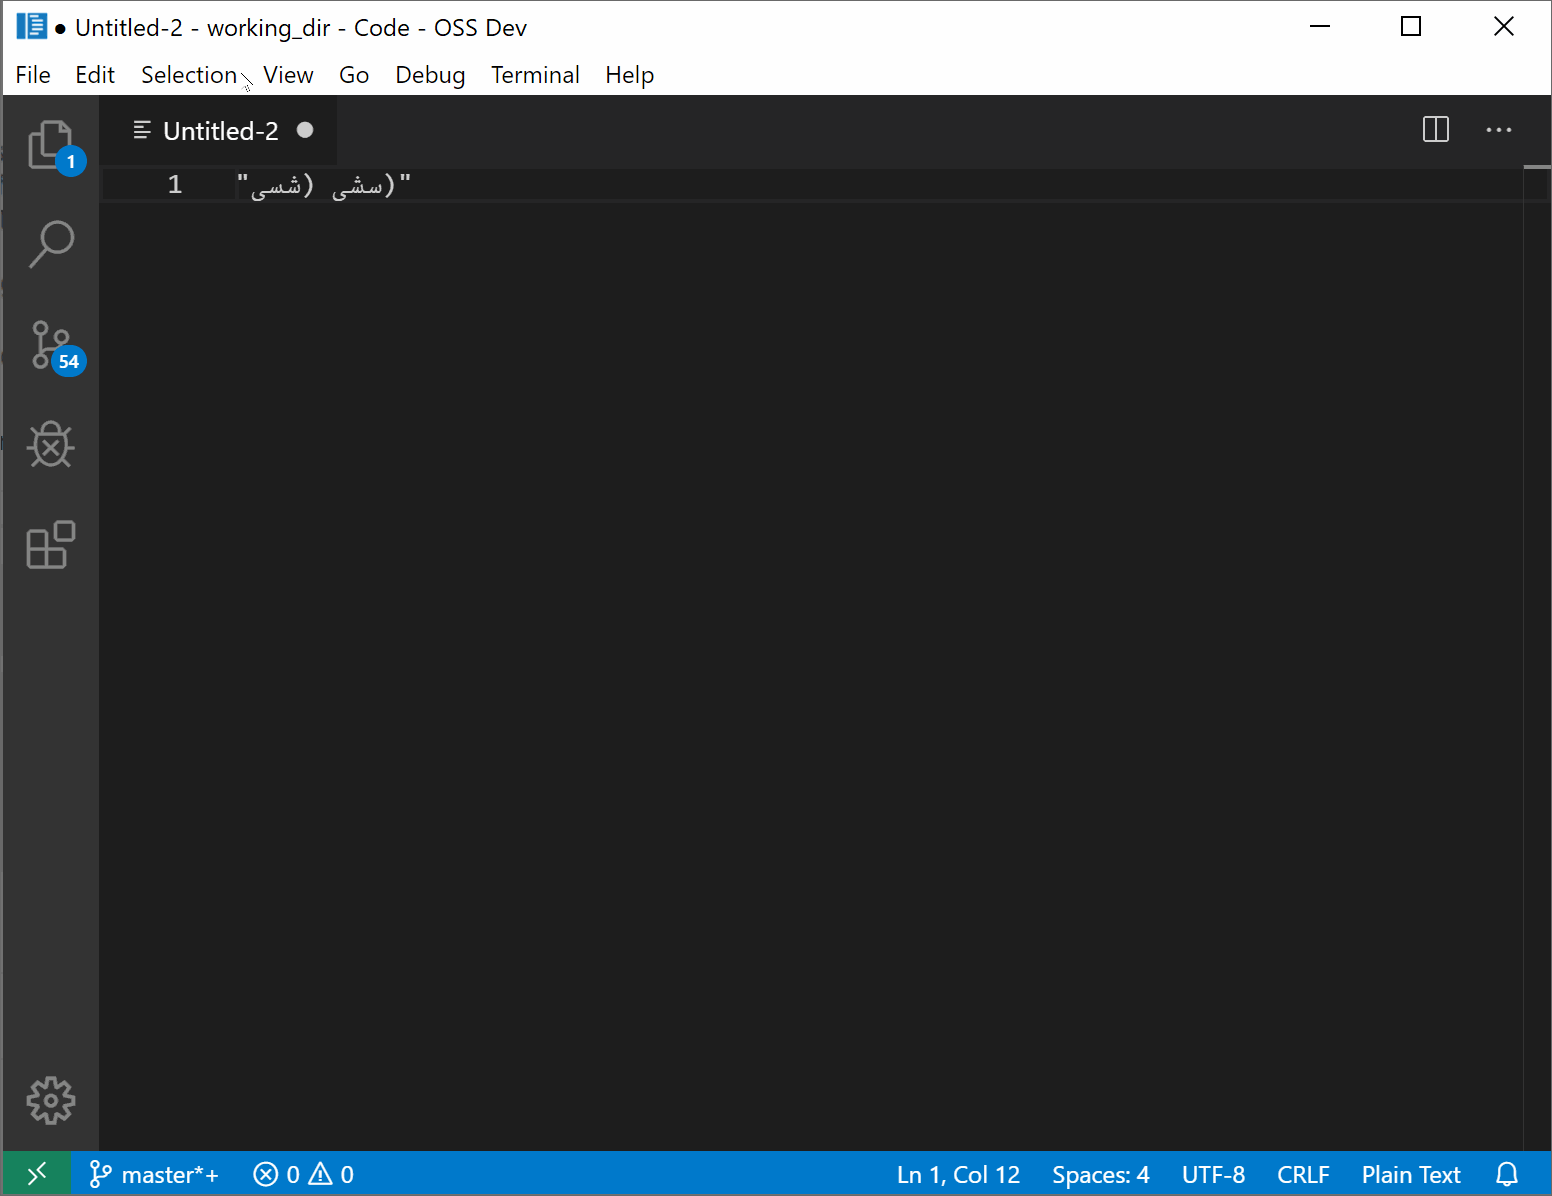The width and height of the screenshot is (1552, 1196).
Task: Open the File menu
Action: point(33,74)
